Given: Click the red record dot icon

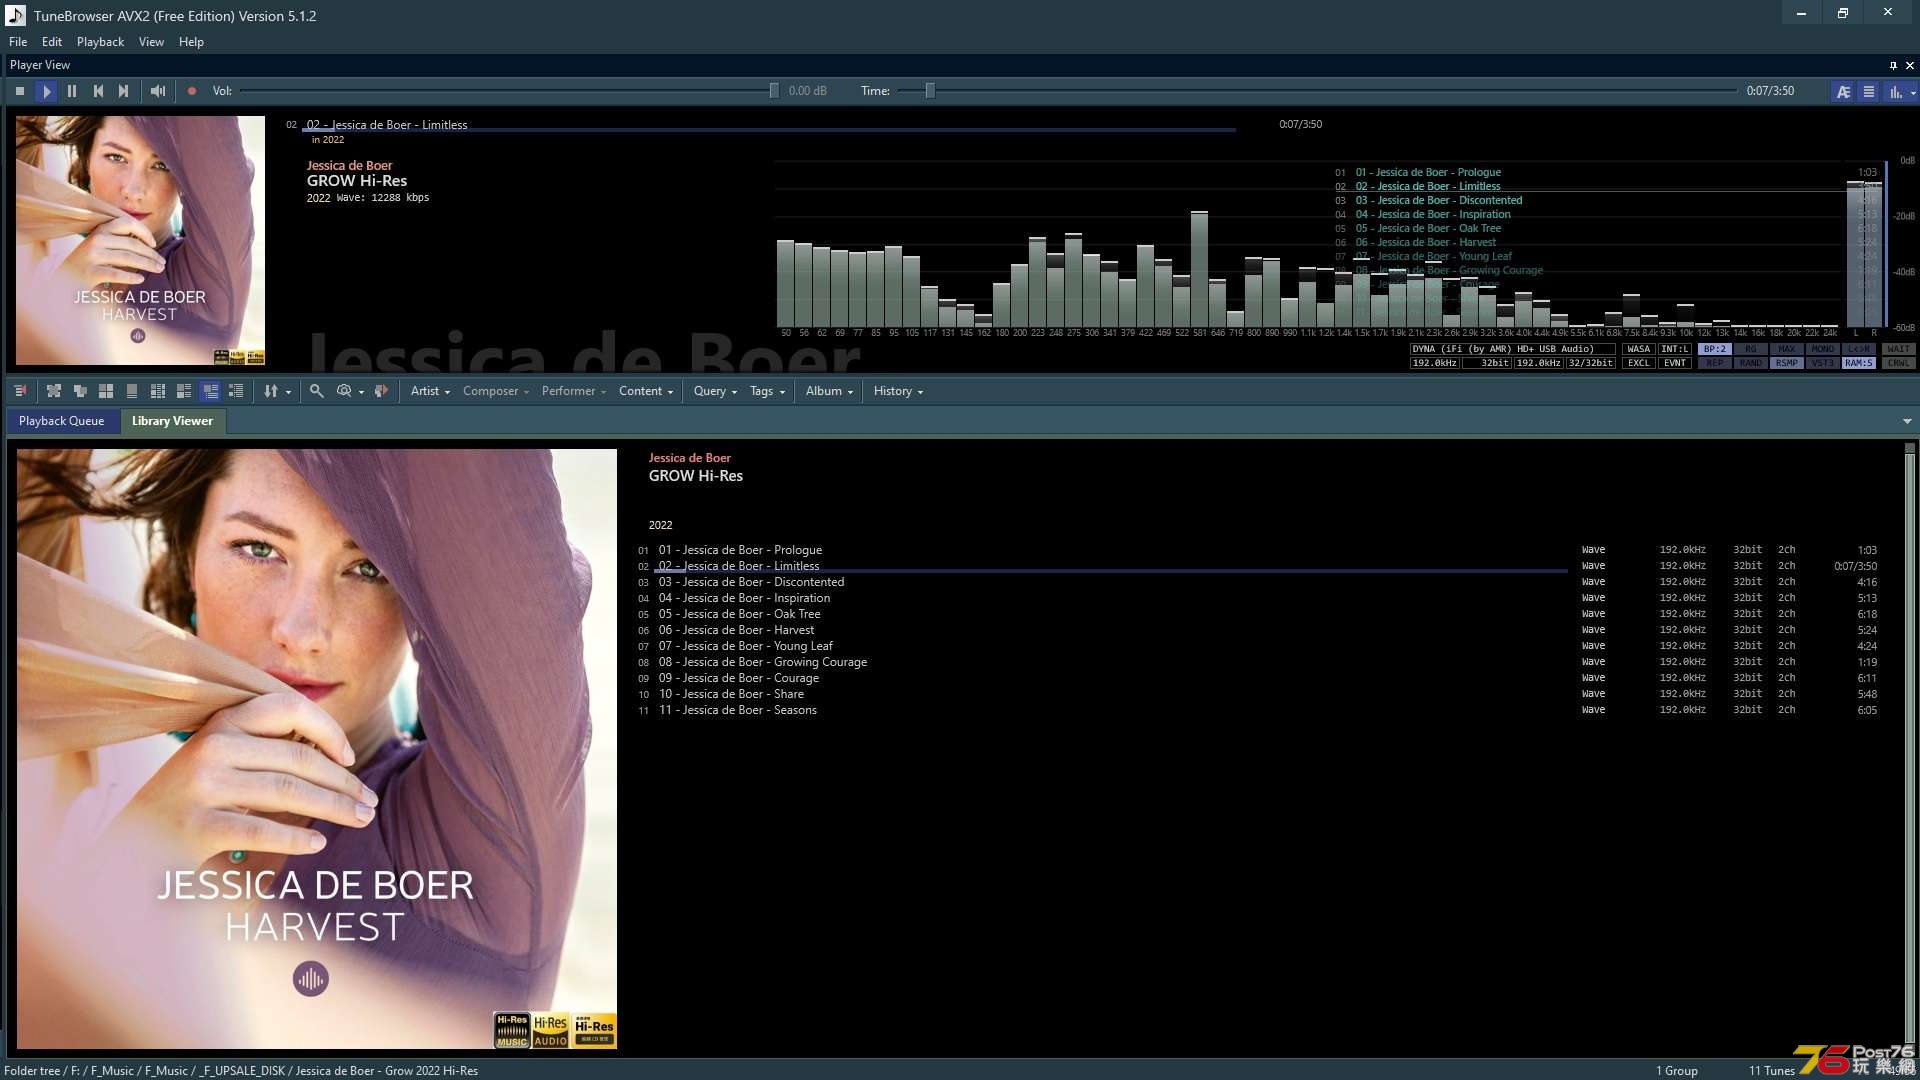Looking at the screenshot, I should [x=192, y=91].
